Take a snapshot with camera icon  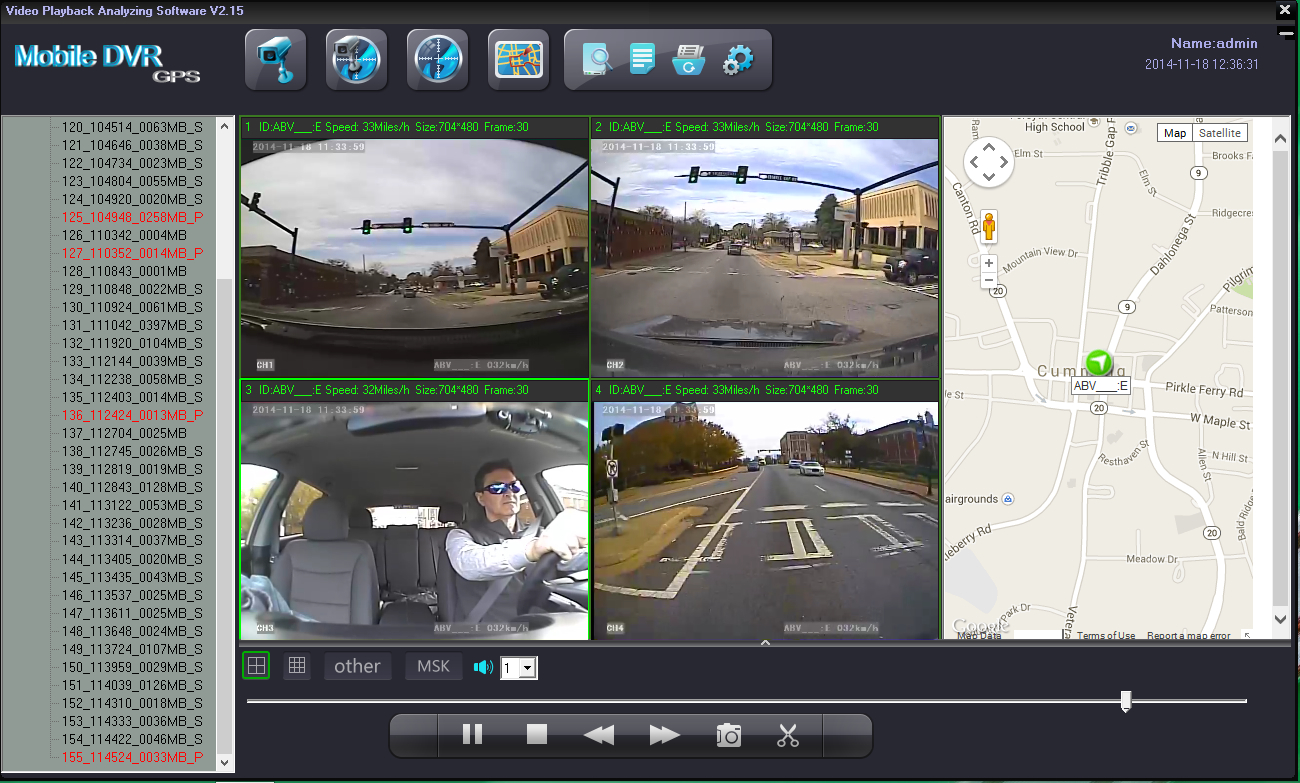(729, 735)
